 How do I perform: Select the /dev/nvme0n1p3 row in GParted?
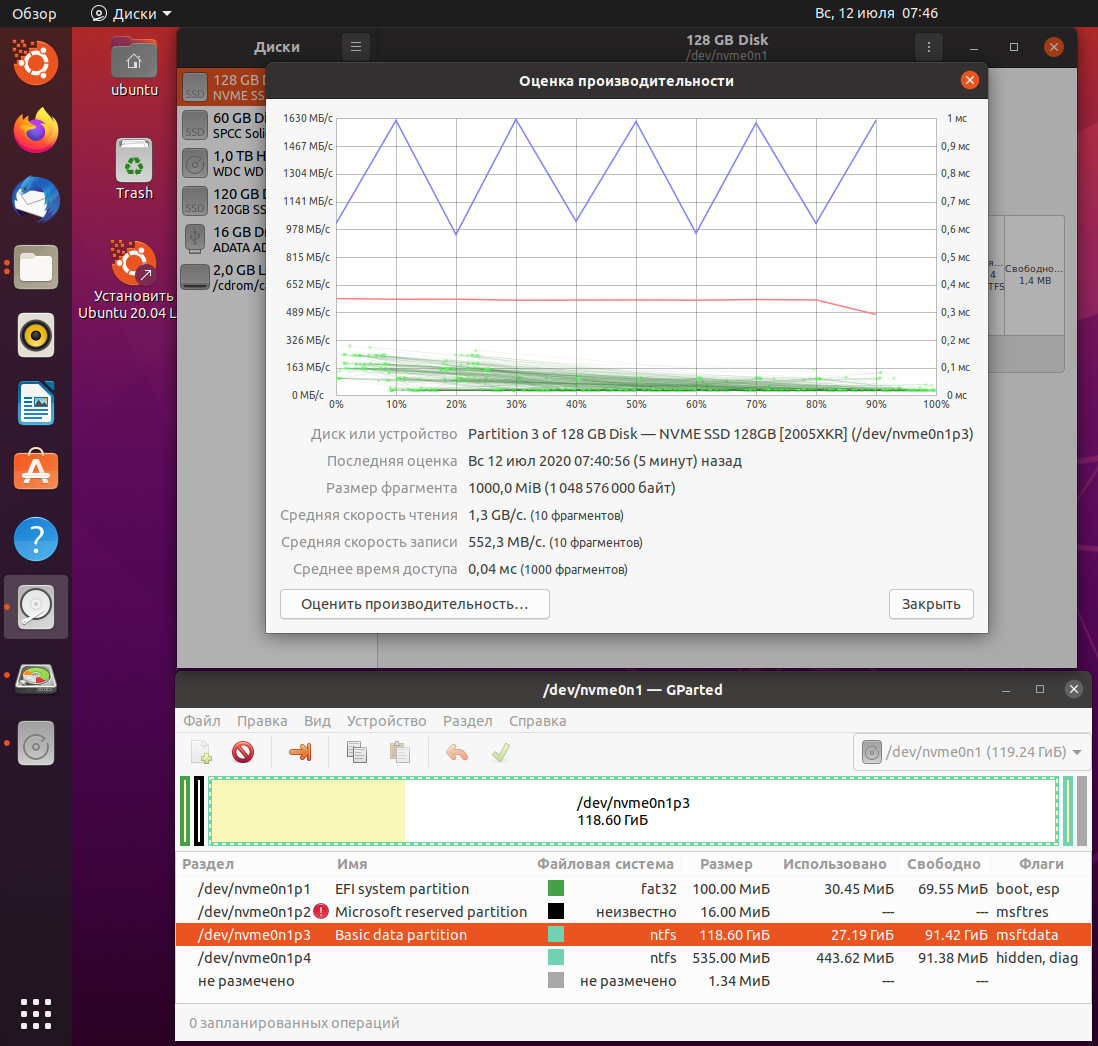tap(633, 935)
